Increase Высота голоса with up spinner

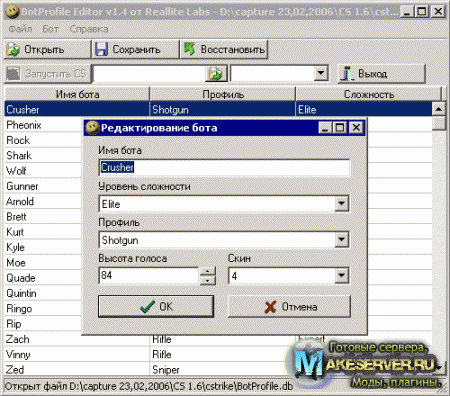coord(208,271)
